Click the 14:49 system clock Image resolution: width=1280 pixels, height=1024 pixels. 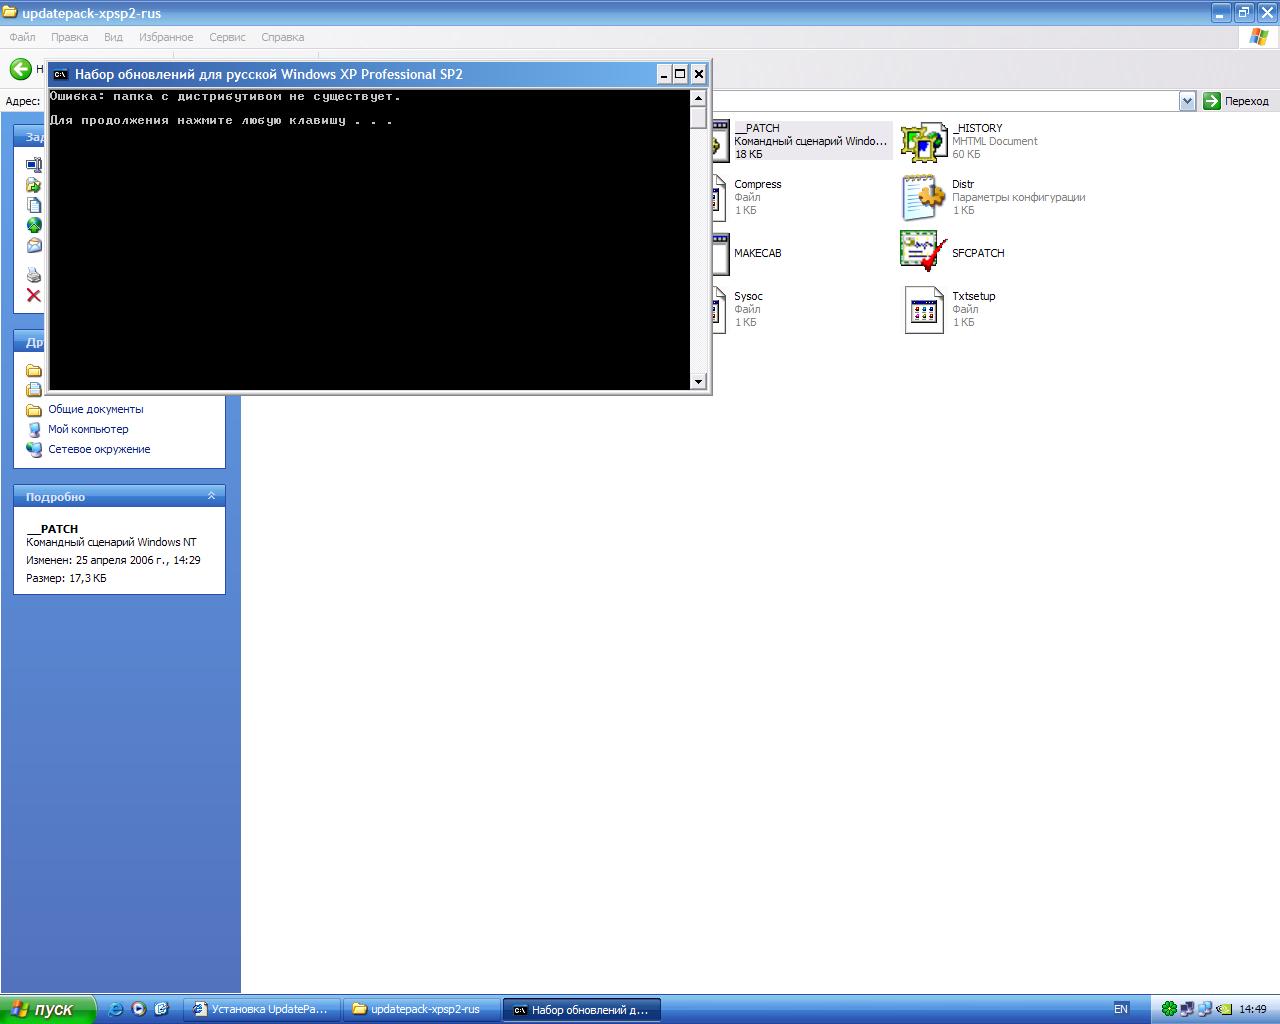(x=1253, y=1009)
